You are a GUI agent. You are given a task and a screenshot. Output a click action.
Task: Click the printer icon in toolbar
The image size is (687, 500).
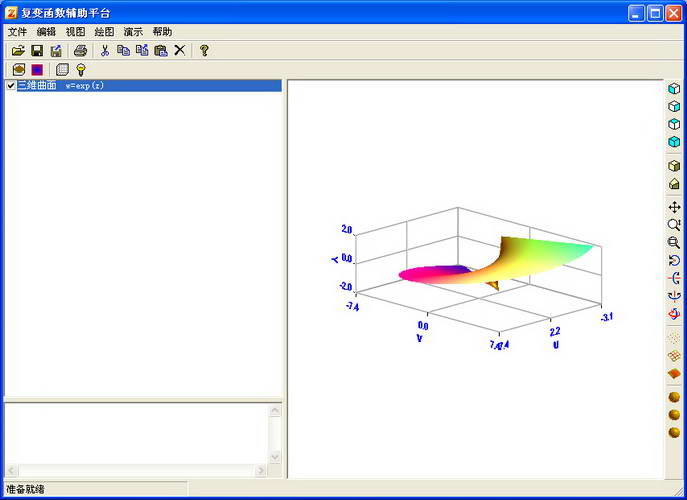[80, 50]
